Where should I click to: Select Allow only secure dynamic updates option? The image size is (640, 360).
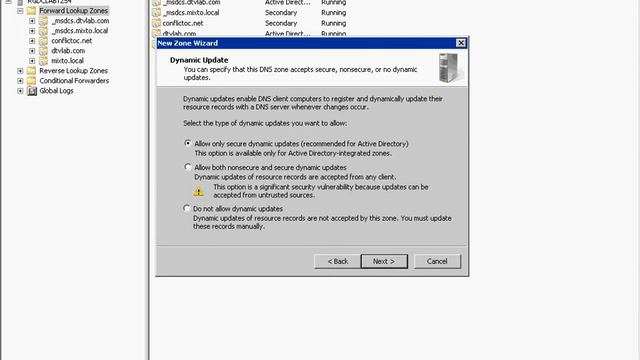click(187, 143)
